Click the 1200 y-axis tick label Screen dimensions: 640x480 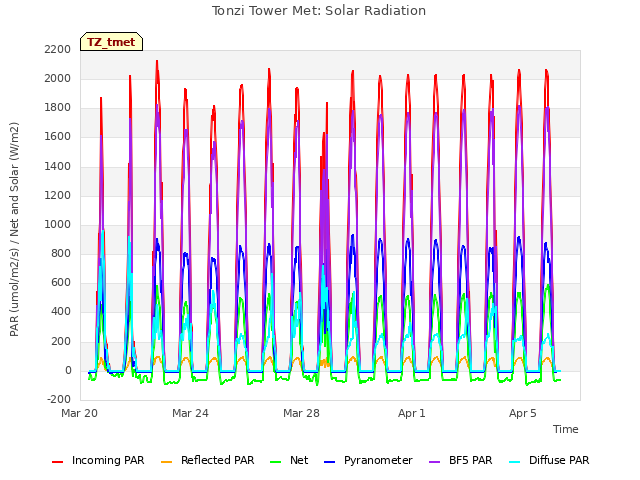tap(58, 195)
